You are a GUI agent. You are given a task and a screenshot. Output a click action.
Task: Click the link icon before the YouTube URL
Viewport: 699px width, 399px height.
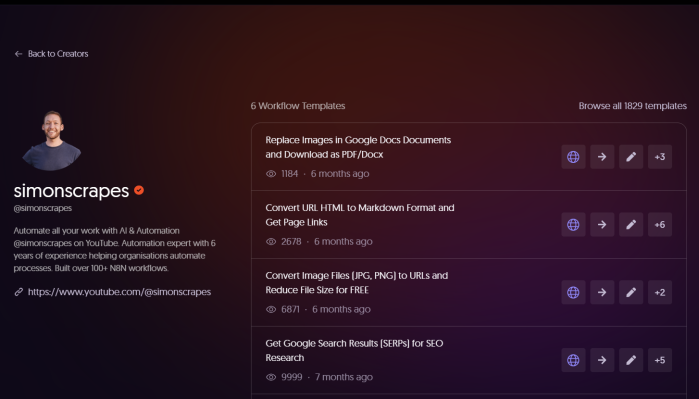[x=18, y=292]
